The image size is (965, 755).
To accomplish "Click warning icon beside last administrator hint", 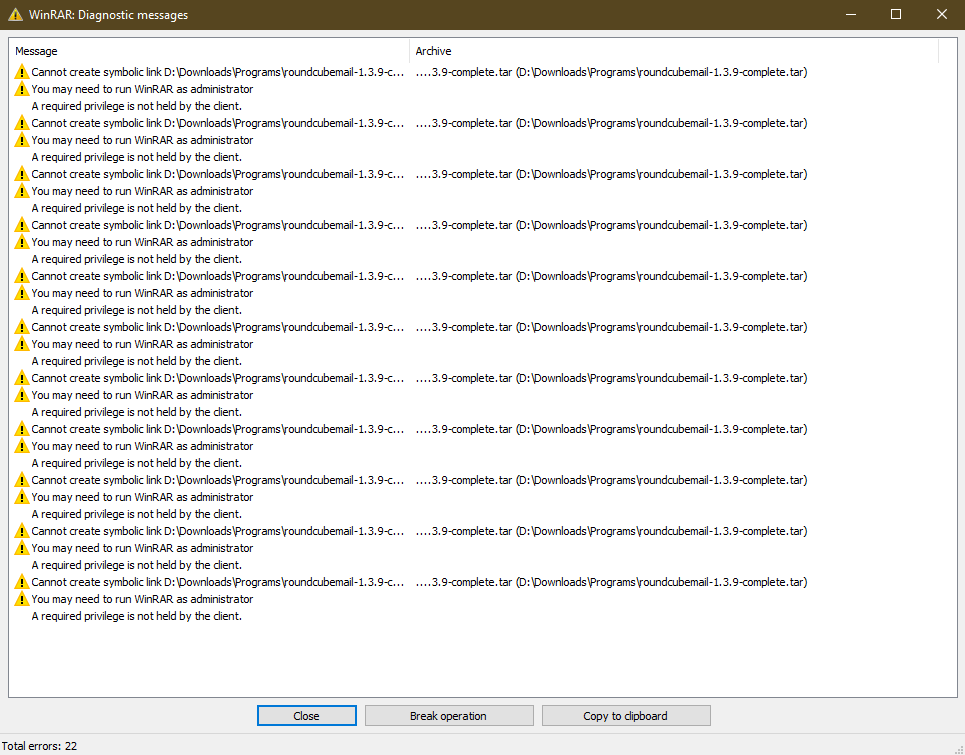I will point(22,599).
